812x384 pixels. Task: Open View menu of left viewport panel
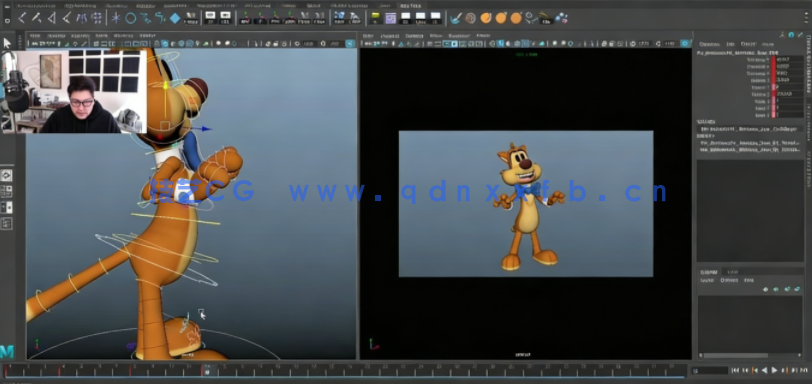35,36
